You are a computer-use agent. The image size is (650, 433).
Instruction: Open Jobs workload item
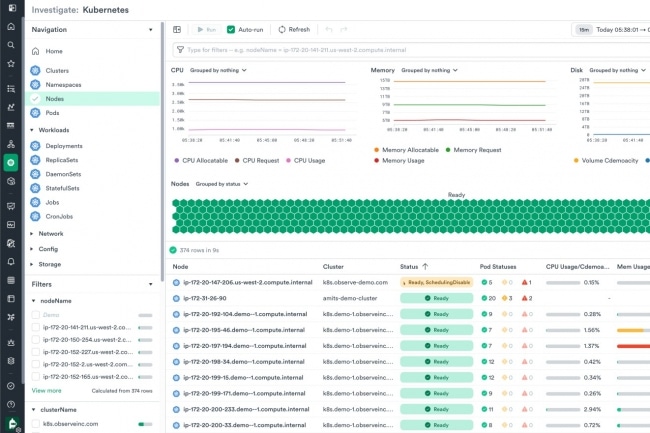(x=52, y=202)
